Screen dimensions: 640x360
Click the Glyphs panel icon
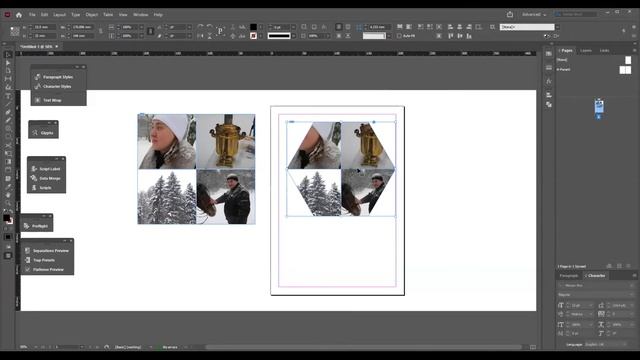click(x=43, y=133)
